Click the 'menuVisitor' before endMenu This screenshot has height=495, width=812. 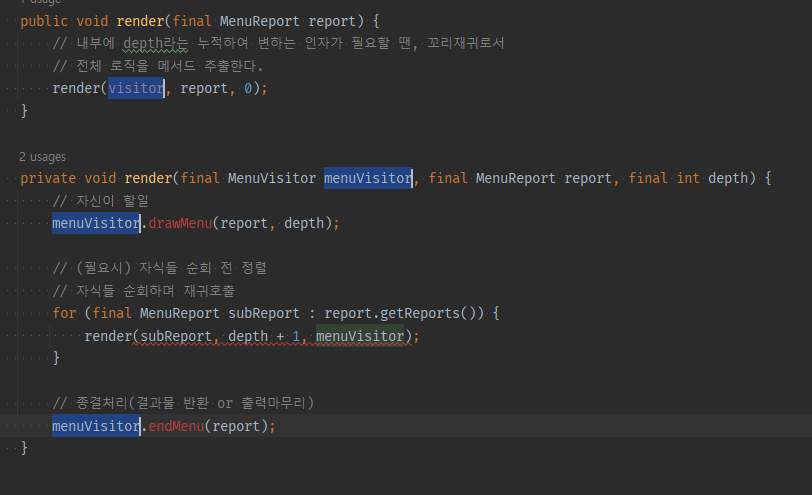(96, 426)
